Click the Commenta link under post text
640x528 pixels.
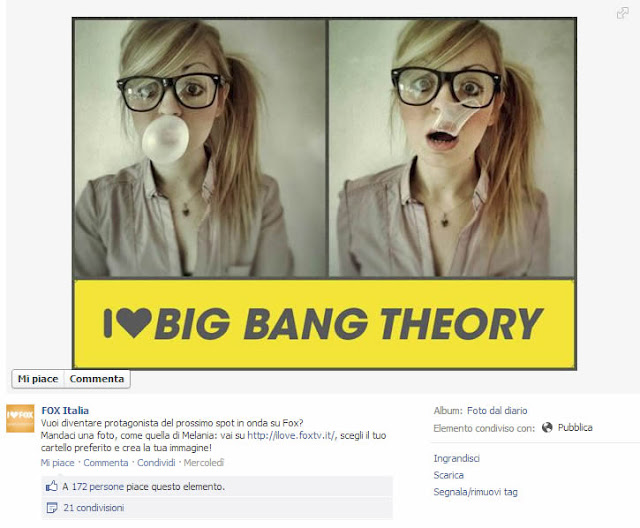pyautogui.click(x=106, y=463)
